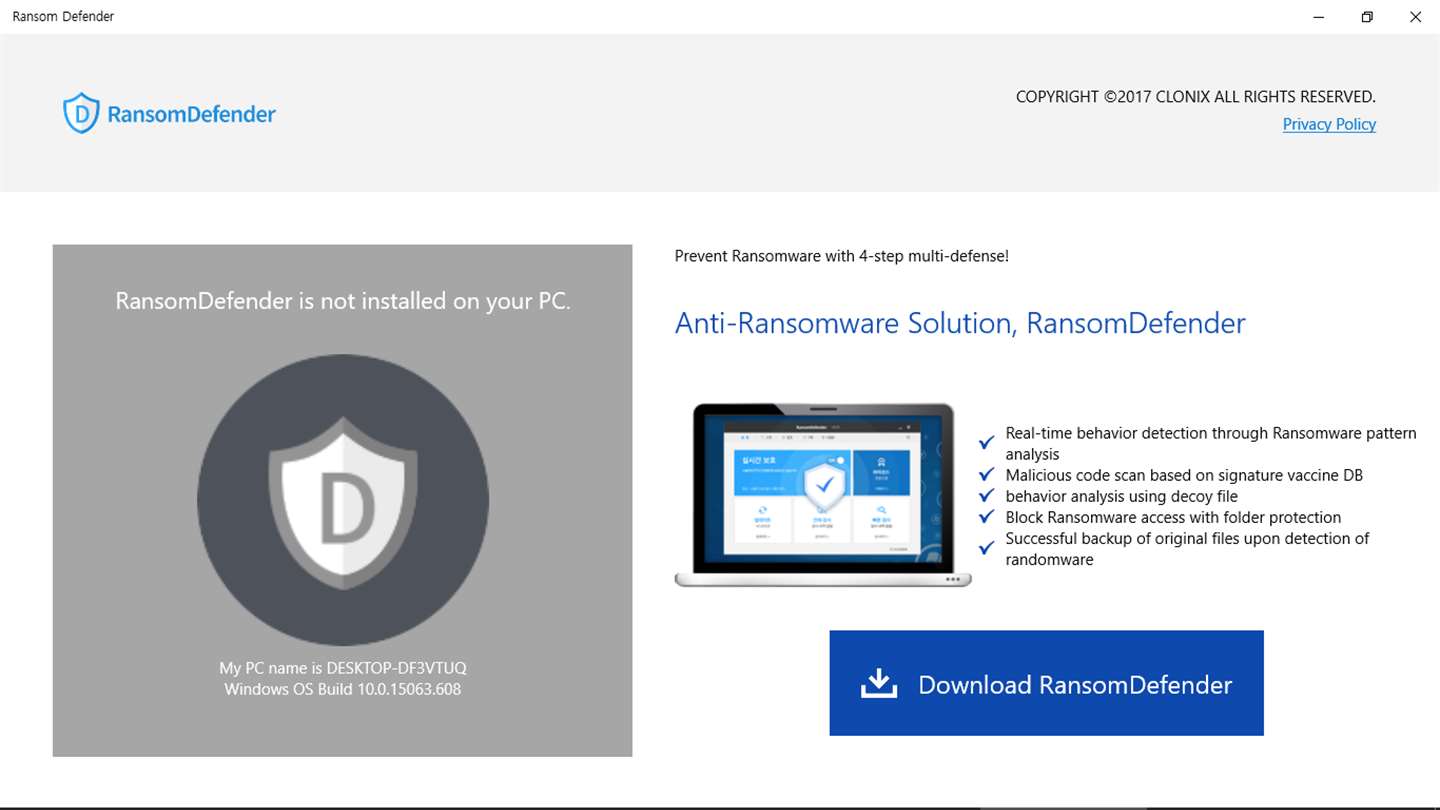Click the 'Ransom Defender' window title text
1440x810 pixels.
tap(63, 16)
